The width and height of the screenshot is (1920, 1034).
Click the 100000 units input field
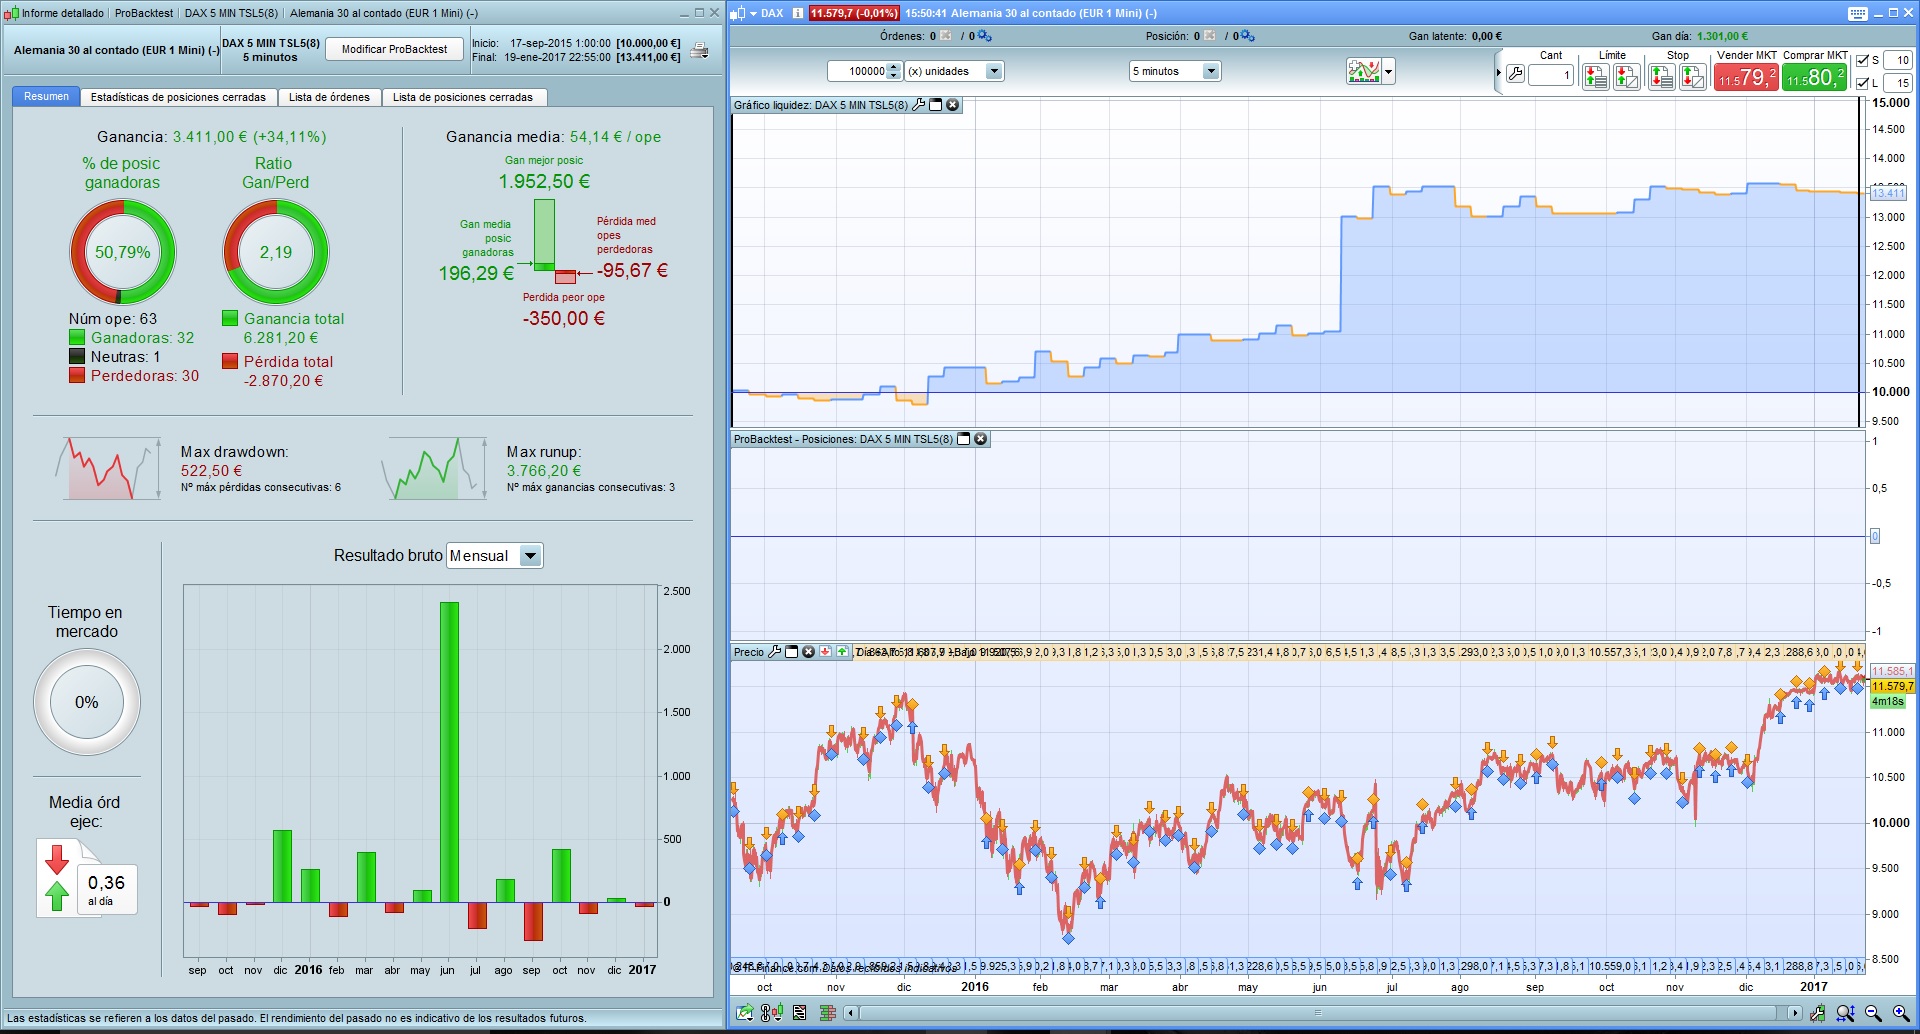(858, 71)
